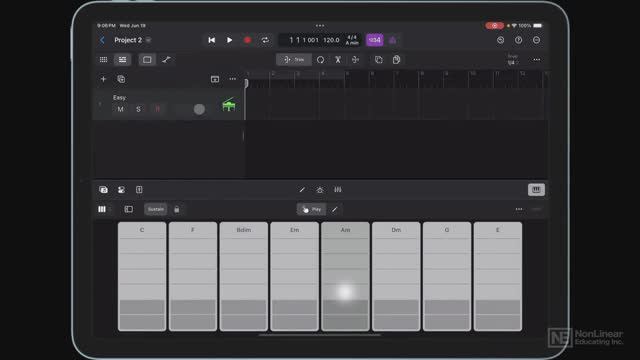Start recording with the red Record button
Screen dimensions: 640x360
[x=247, y=40]
